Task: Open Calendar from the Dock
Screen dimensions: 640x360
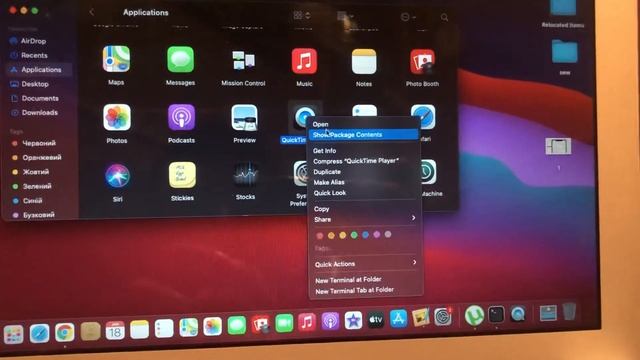Action: pyautogui.click(x=115, y=330)
